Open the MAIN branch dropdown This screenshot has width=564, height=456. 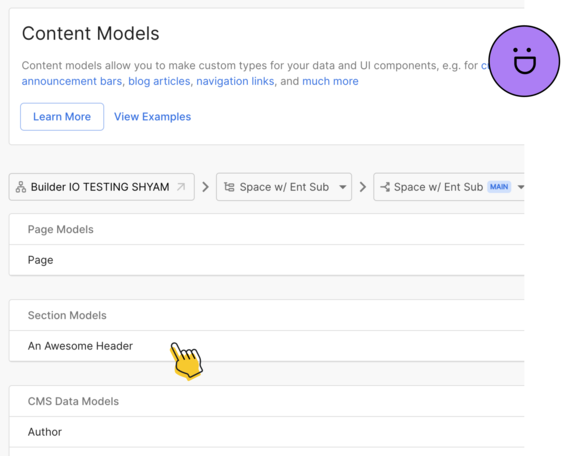449,187
